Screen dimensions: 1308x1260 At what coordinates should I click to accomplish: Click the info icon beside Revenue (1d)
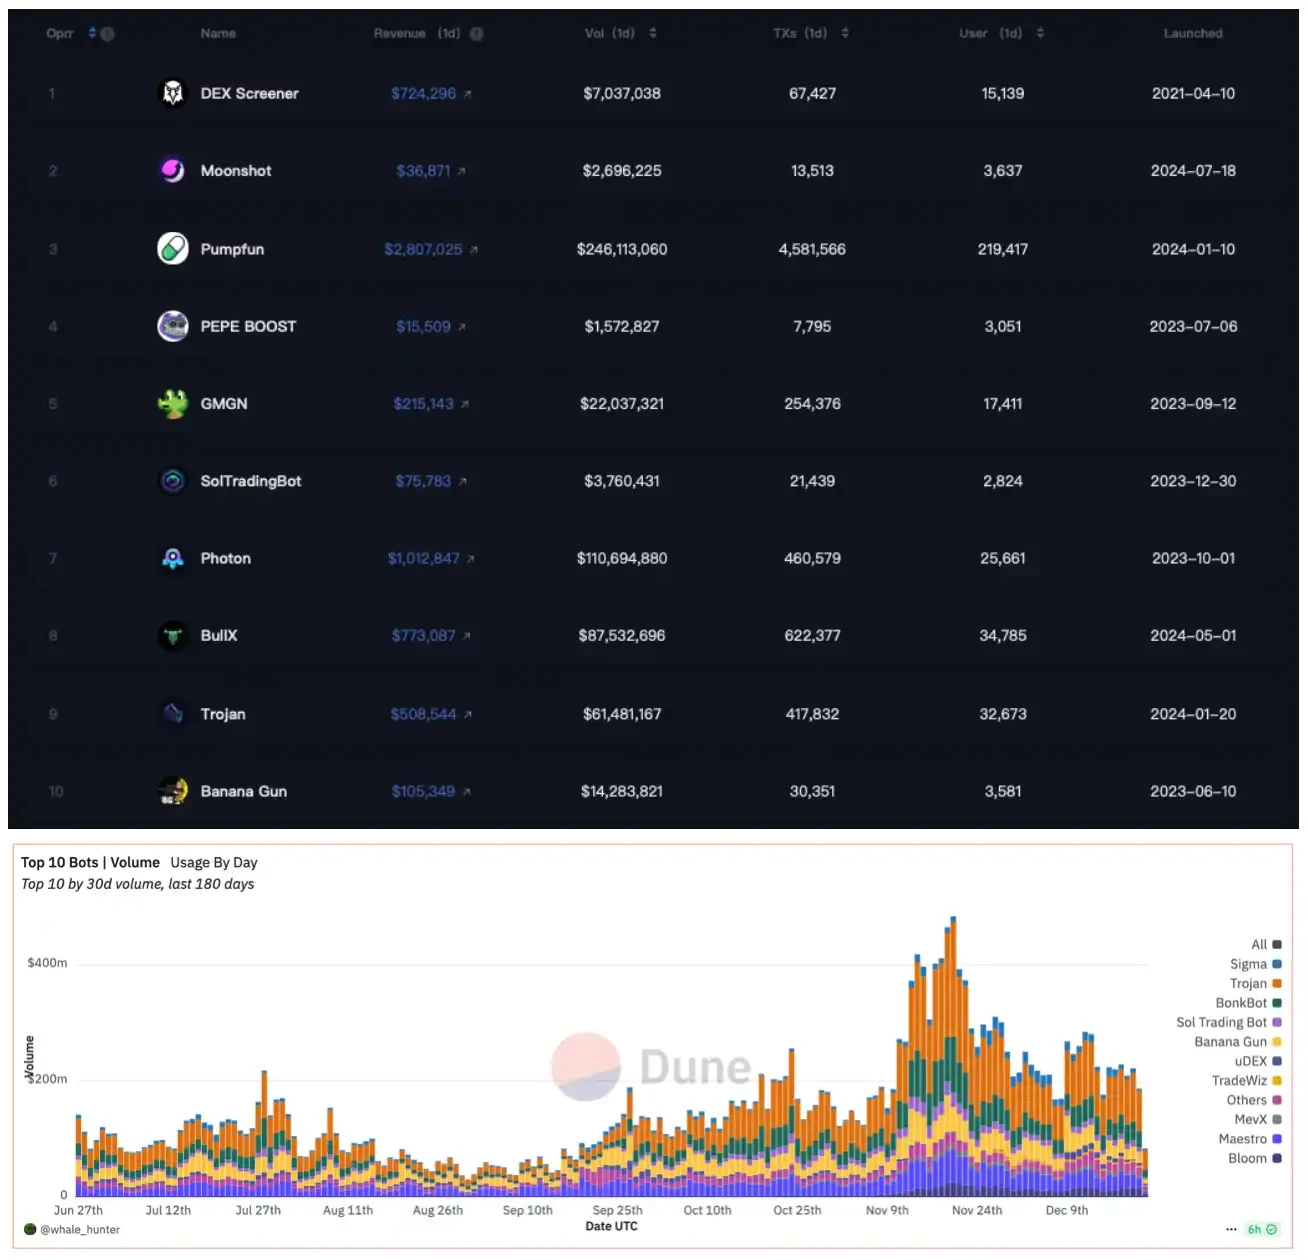[x=477, y=34]
